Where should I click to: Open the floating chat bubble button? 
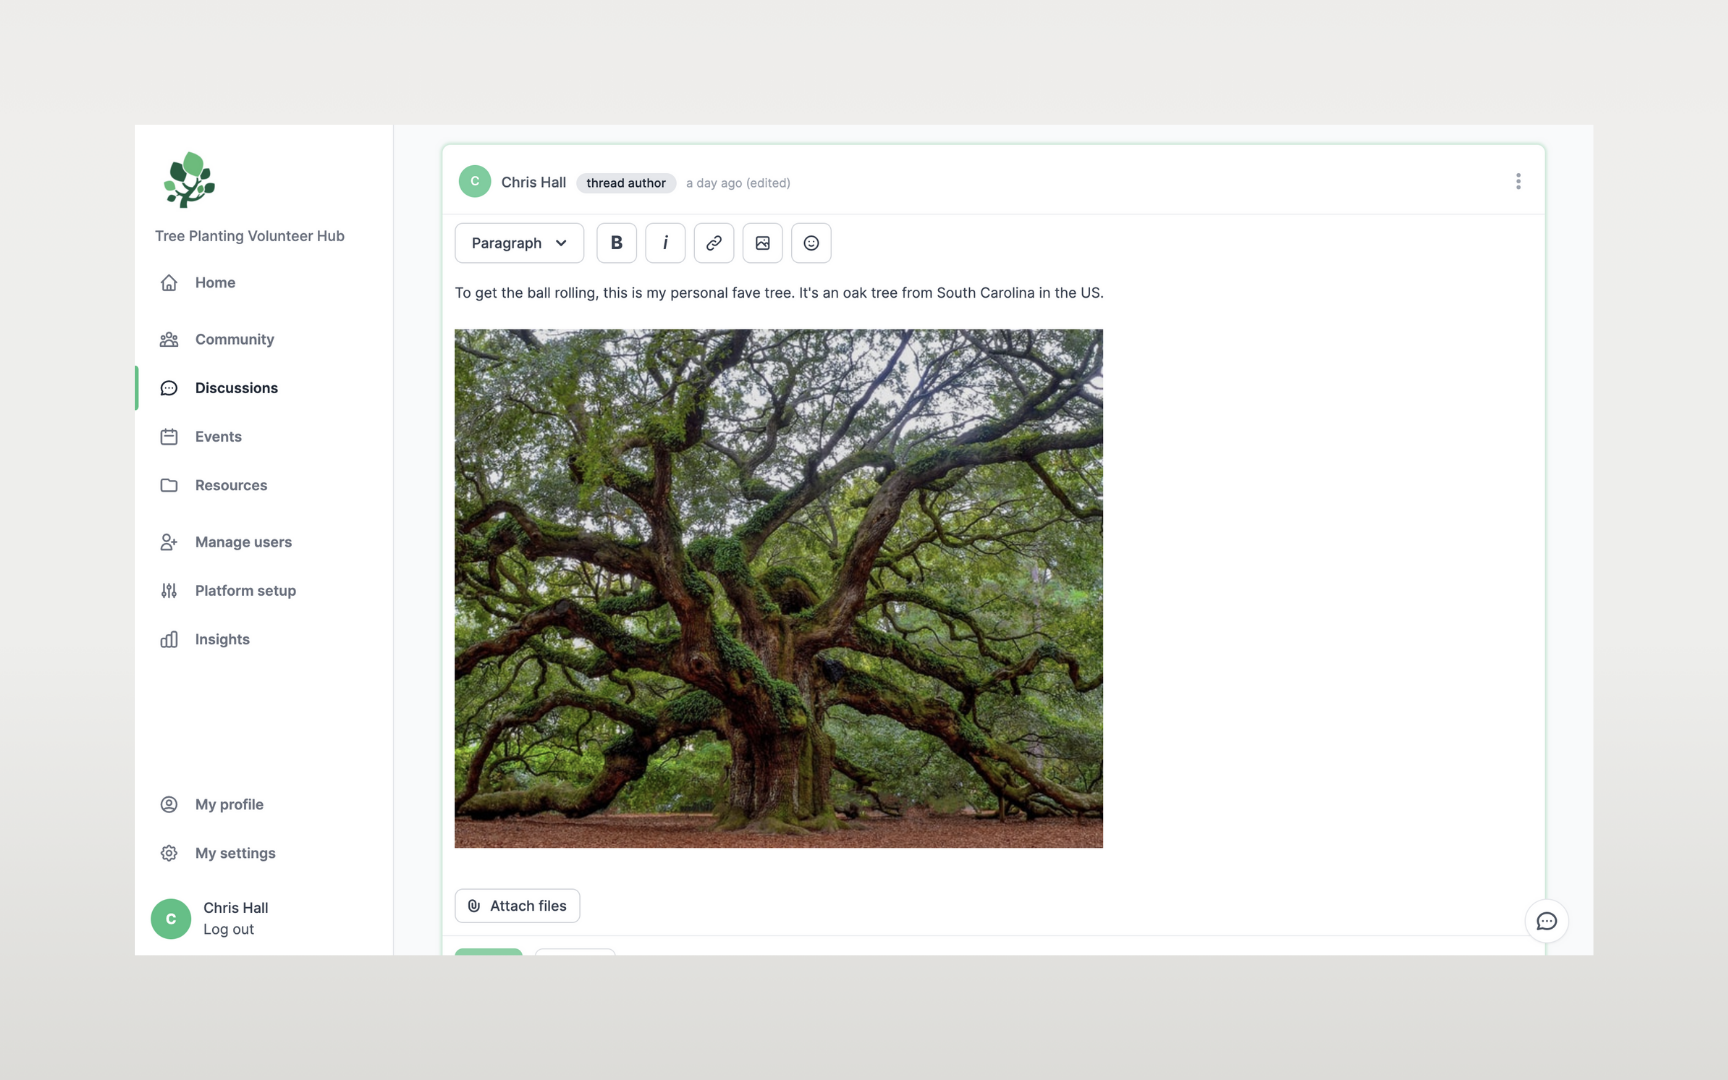1546,921
